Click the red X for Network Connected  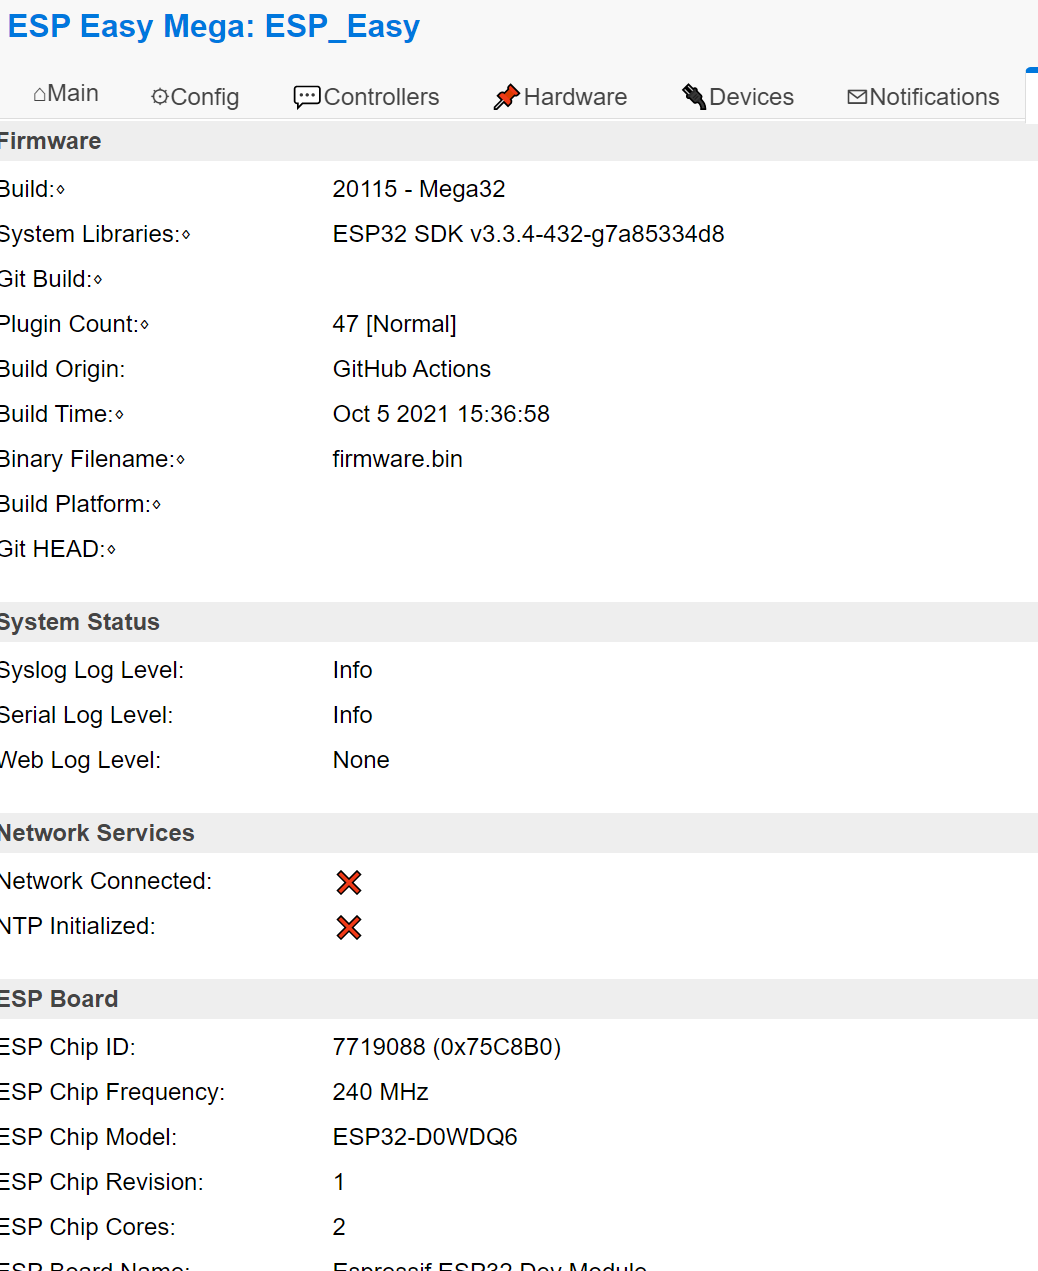pos(349,882)
